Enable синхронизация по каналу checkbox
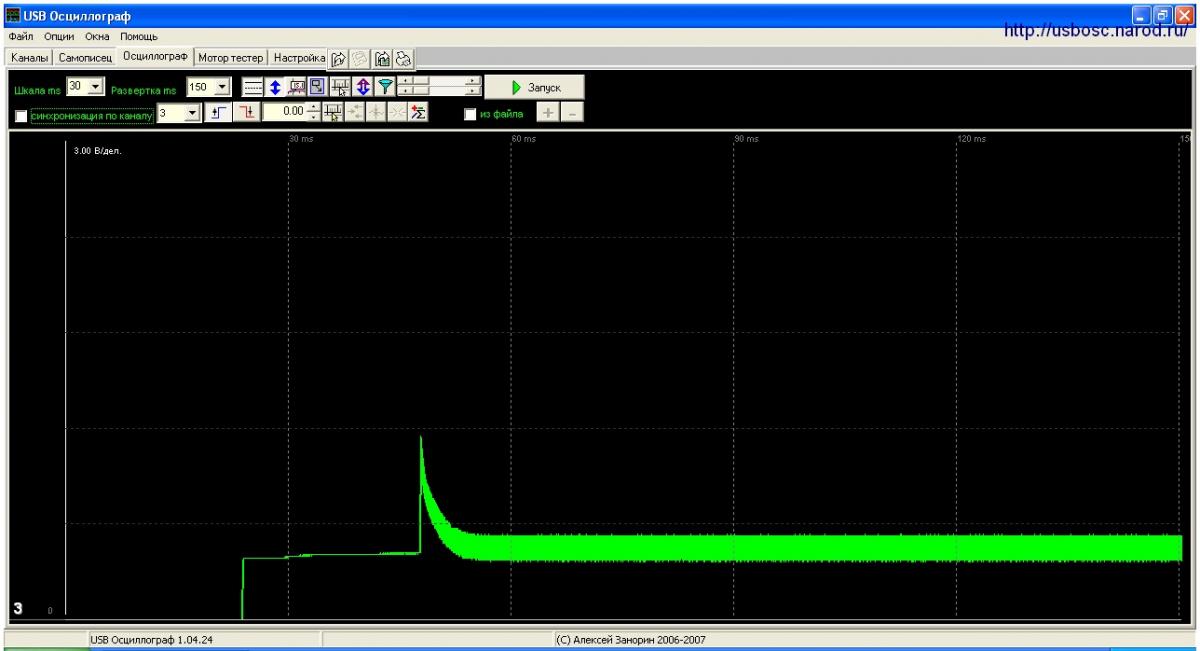 22,114
